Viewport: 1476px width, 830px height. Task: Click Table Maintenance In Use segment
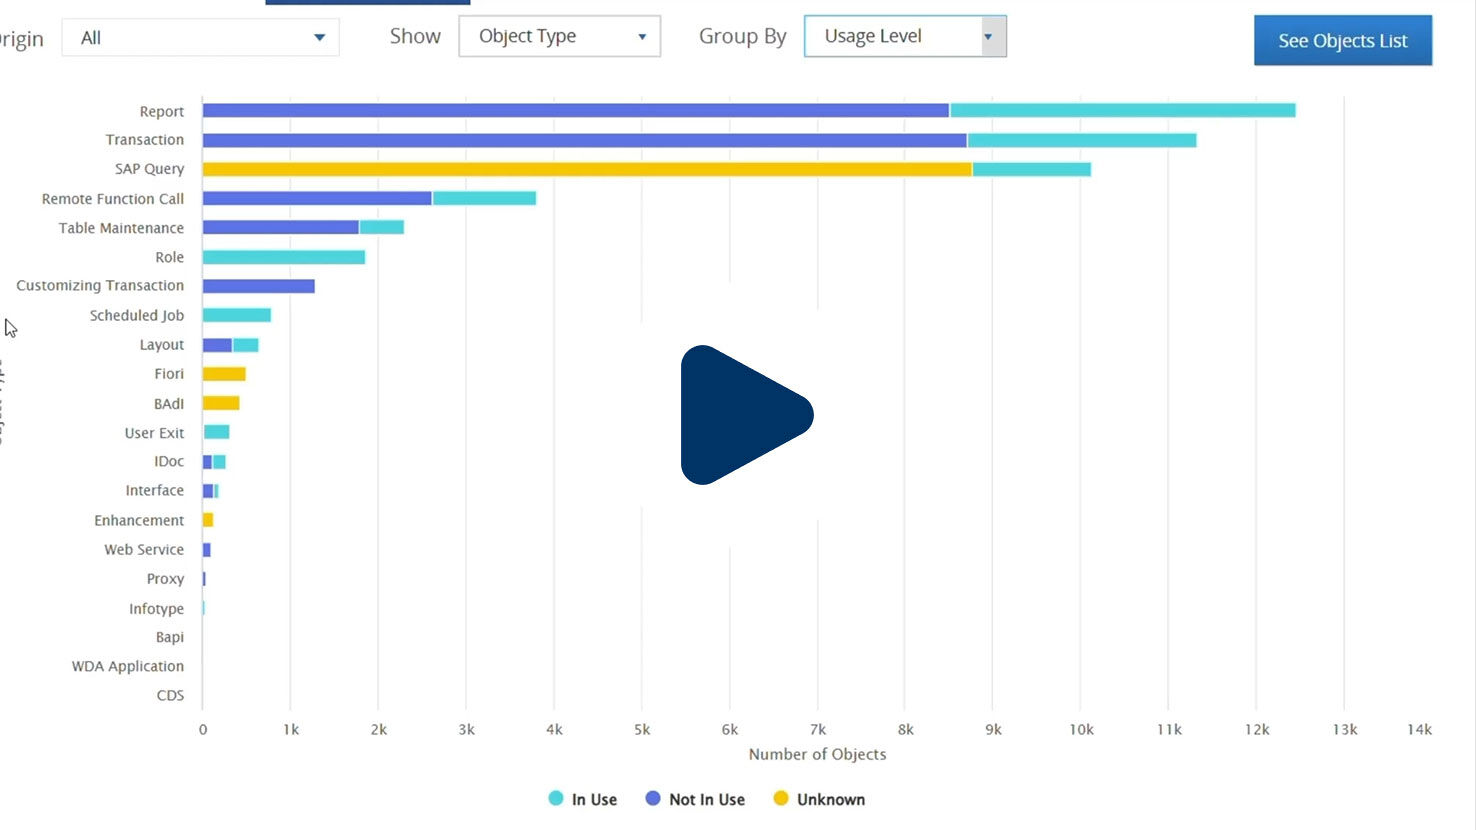(x=382, y=227)
